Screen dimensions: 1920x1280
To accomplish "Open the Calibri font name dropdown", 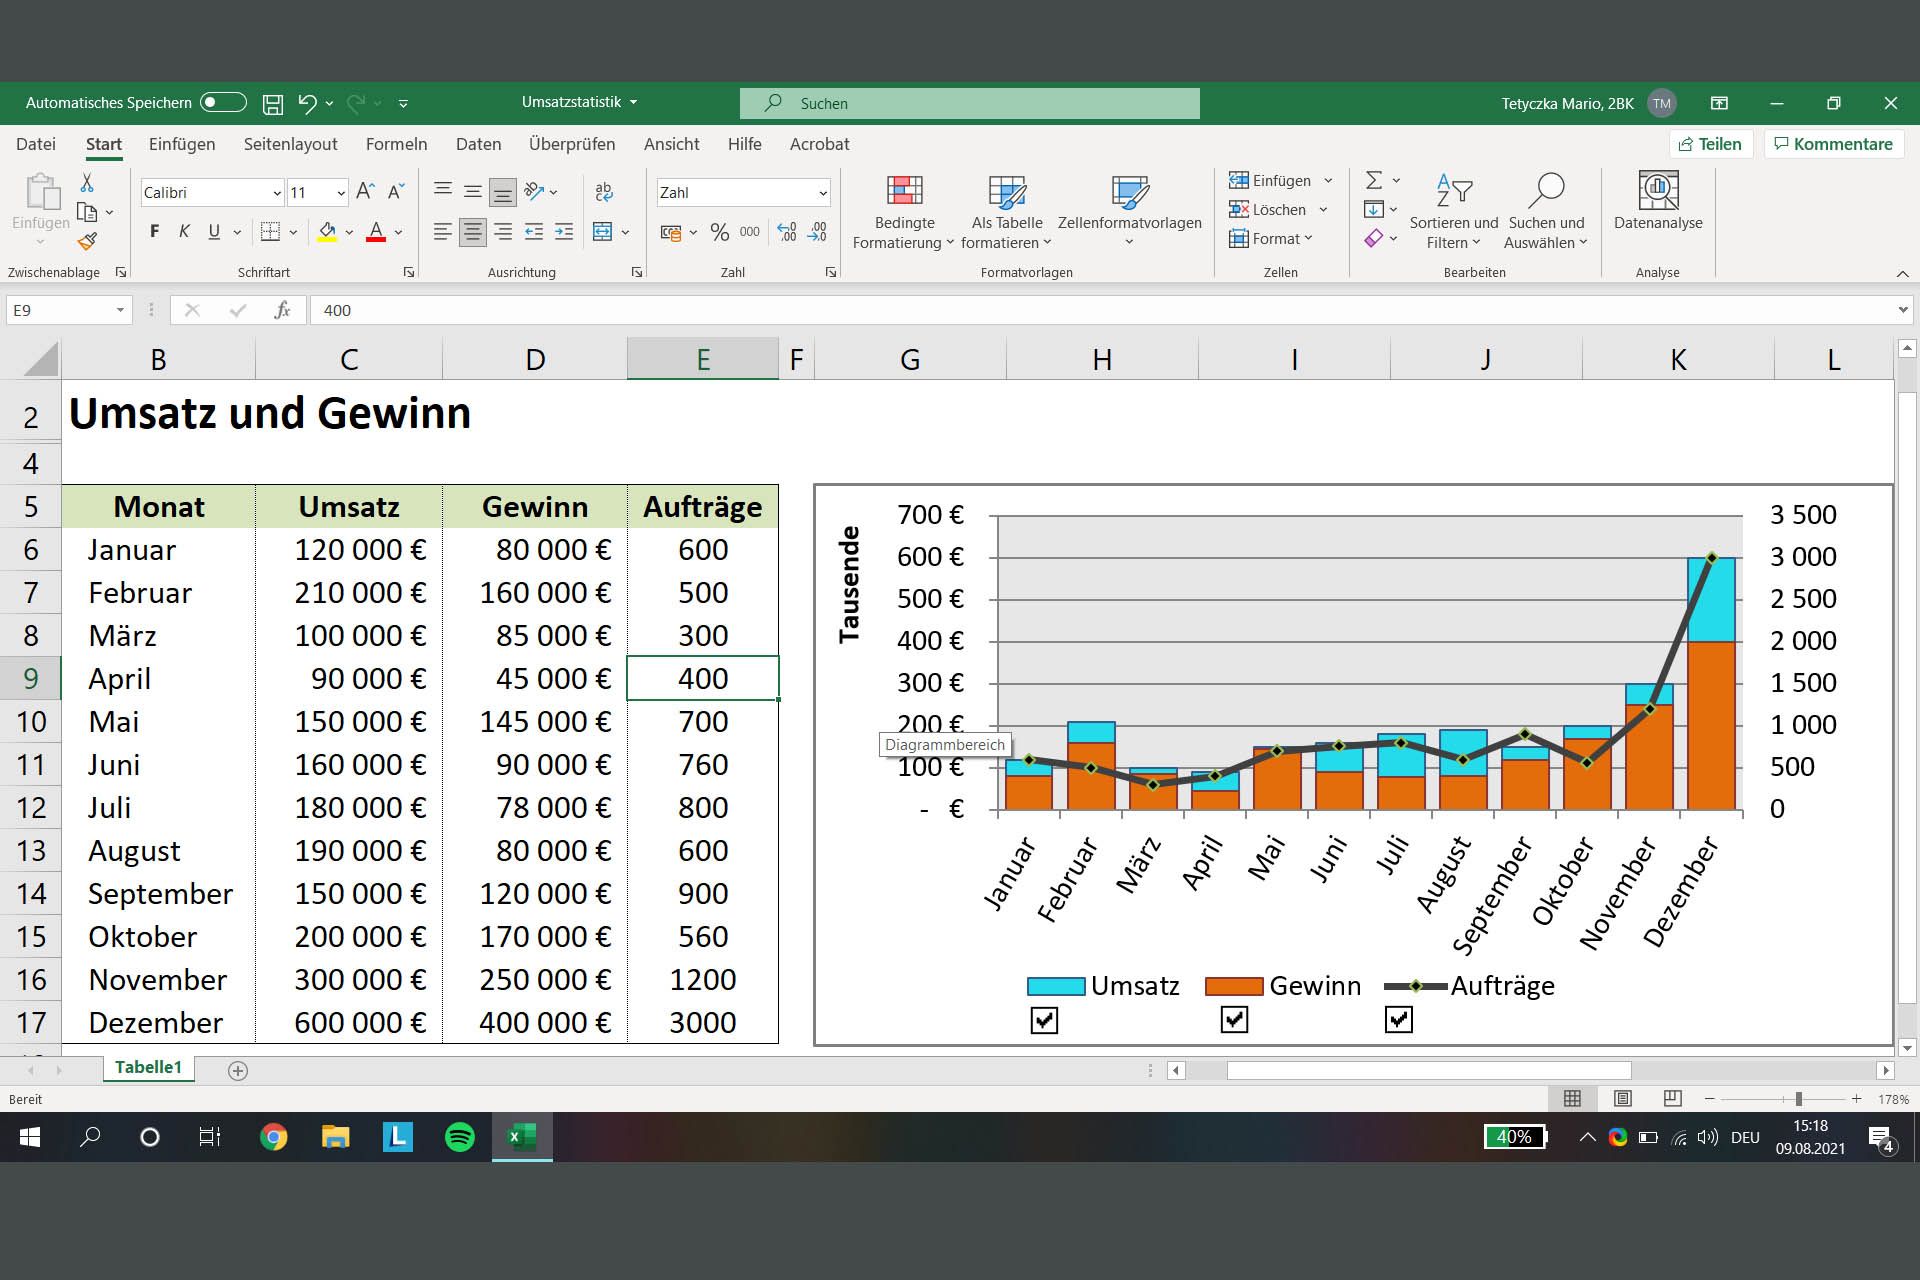I will (277, 193).
